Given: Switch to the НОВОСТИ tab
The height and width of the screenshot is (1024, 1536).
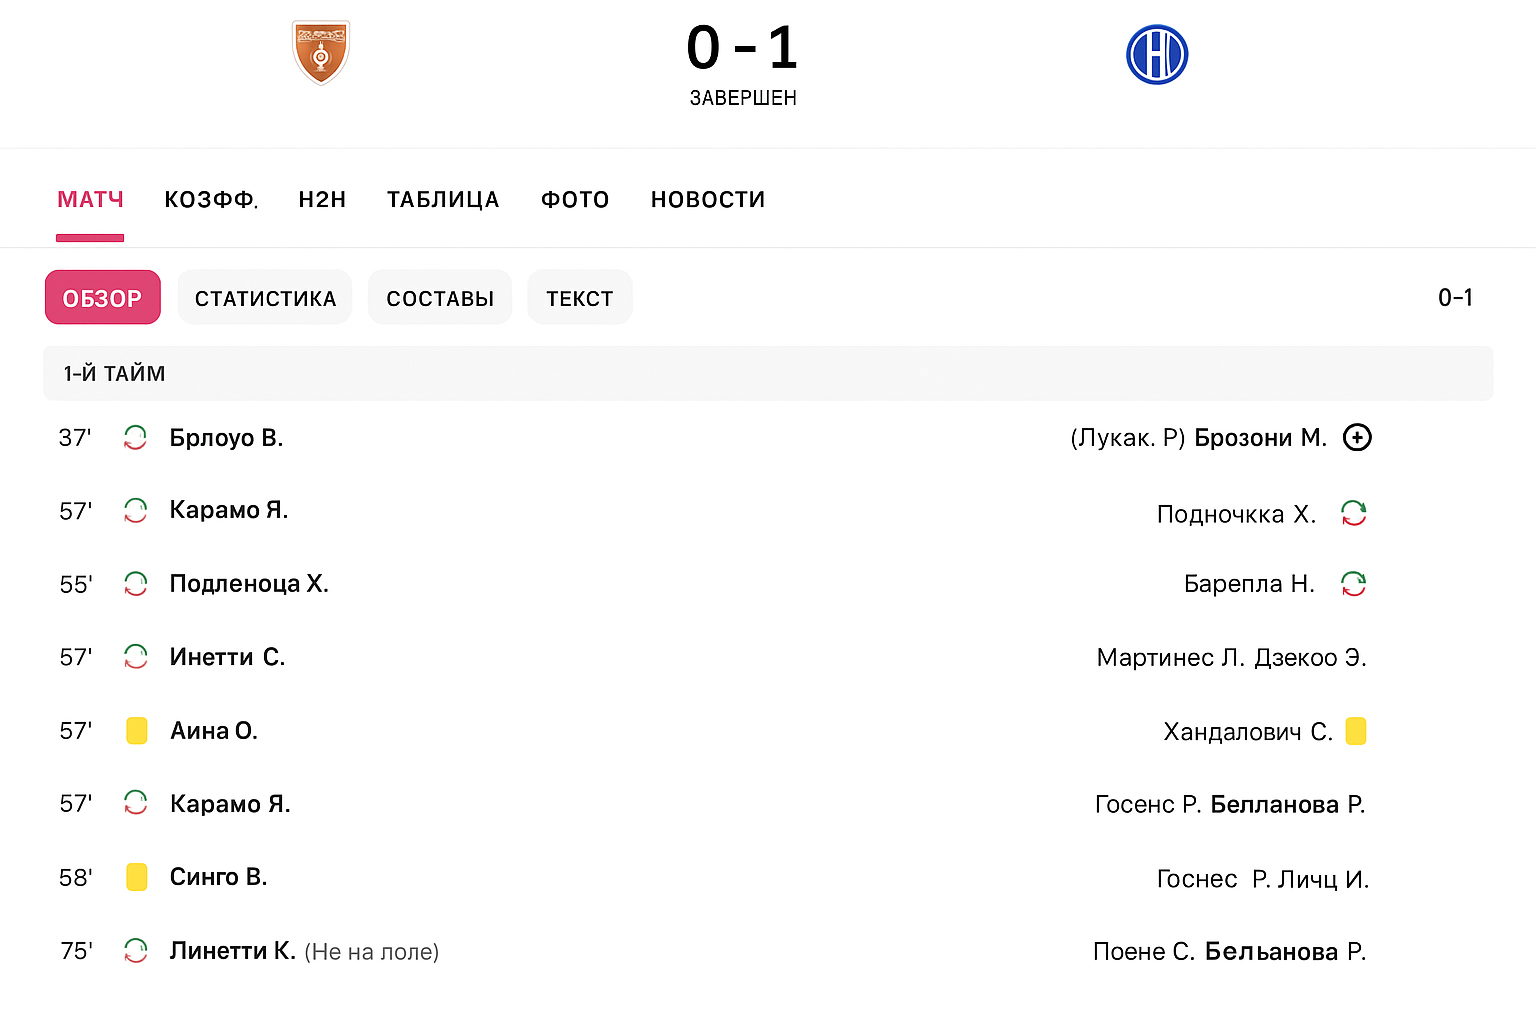Looking at the screenshot, I should (707, 199).
